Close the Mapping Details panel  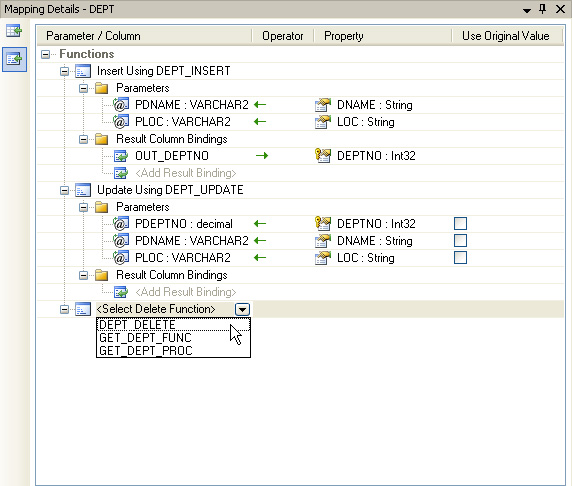pos(560,9)
